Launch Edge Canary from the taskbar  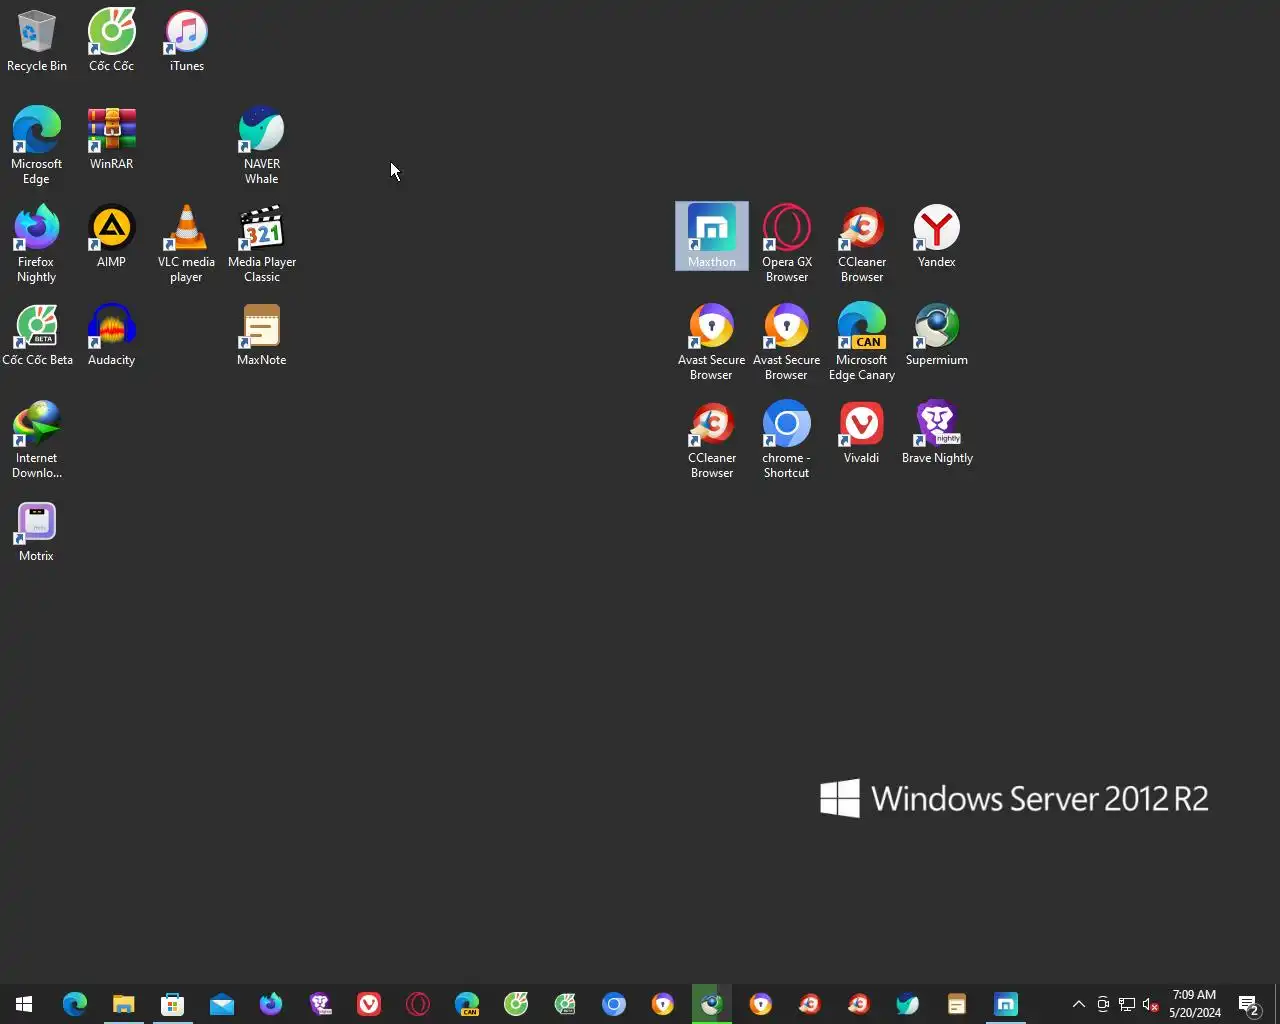point(467,1004)
